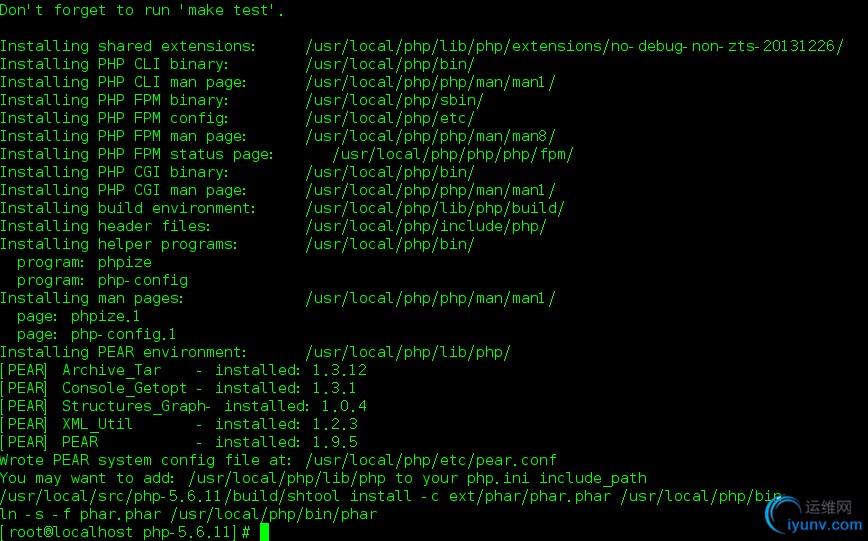868x541 pixels.
Task: Click the shared extensions install path
Action: 574,46
